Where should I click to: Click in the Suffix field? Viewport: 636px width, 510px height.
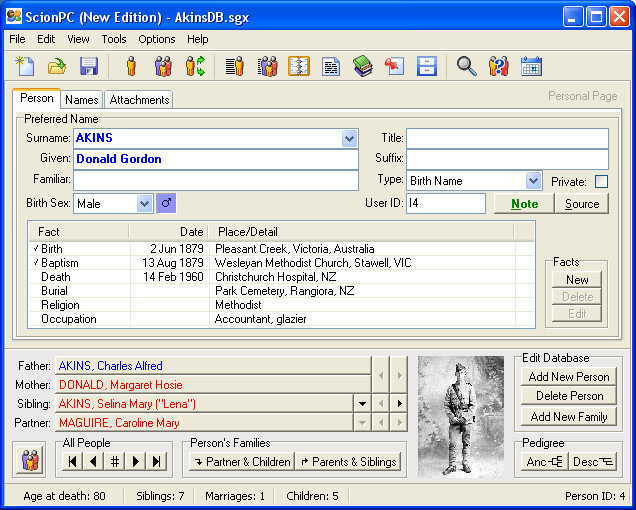click(x=507, y=159)
